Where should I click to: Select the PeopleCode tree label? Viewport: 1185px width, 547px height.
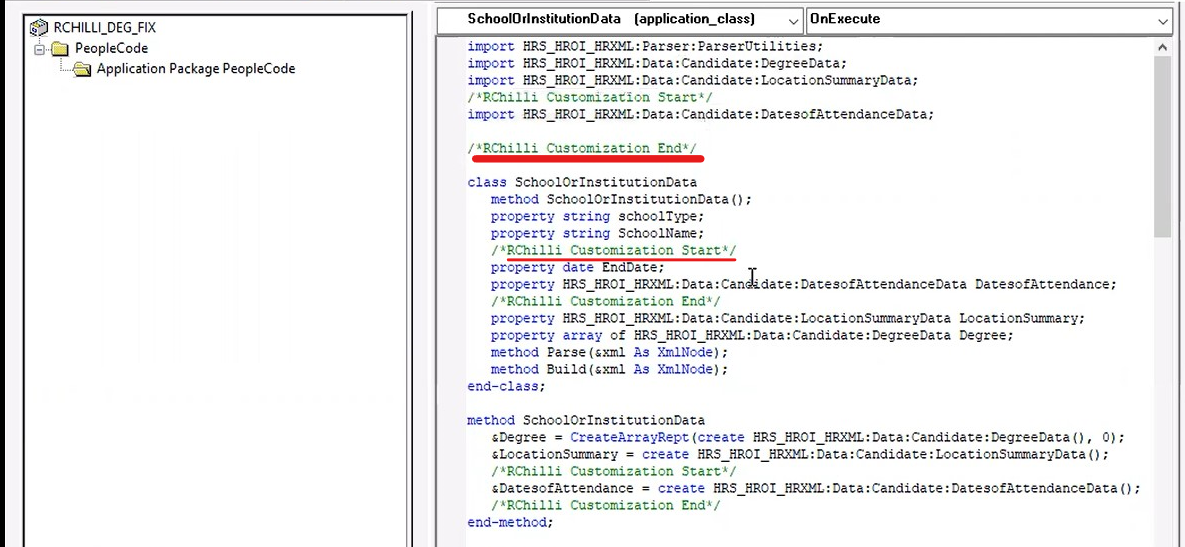point(111,48)
